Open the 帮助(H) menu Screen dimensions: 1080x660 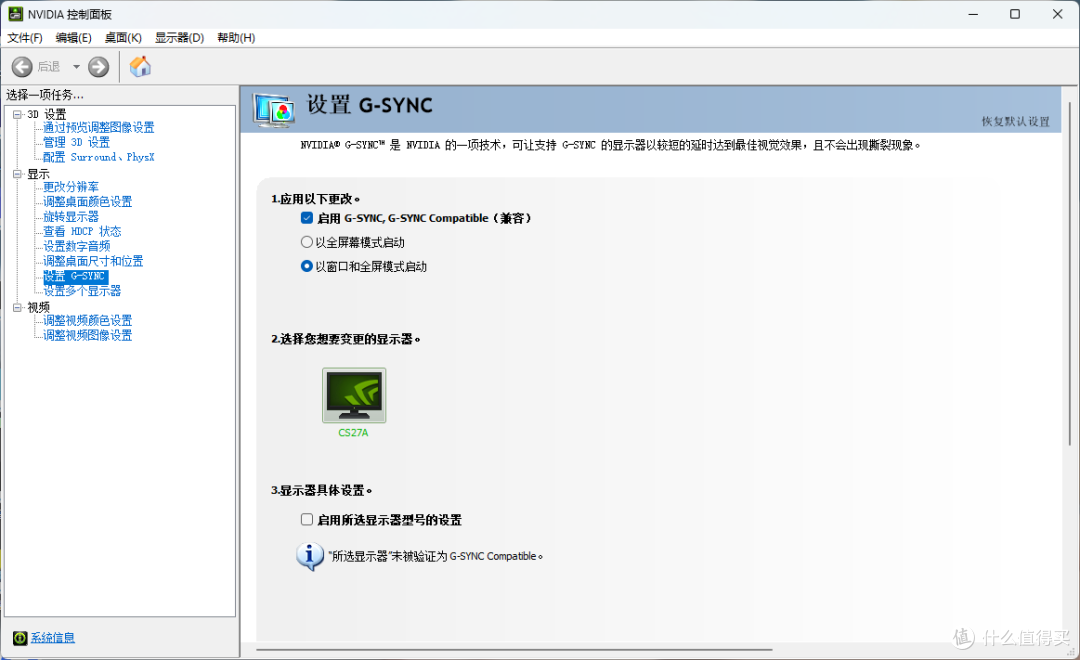pos(236,38)
